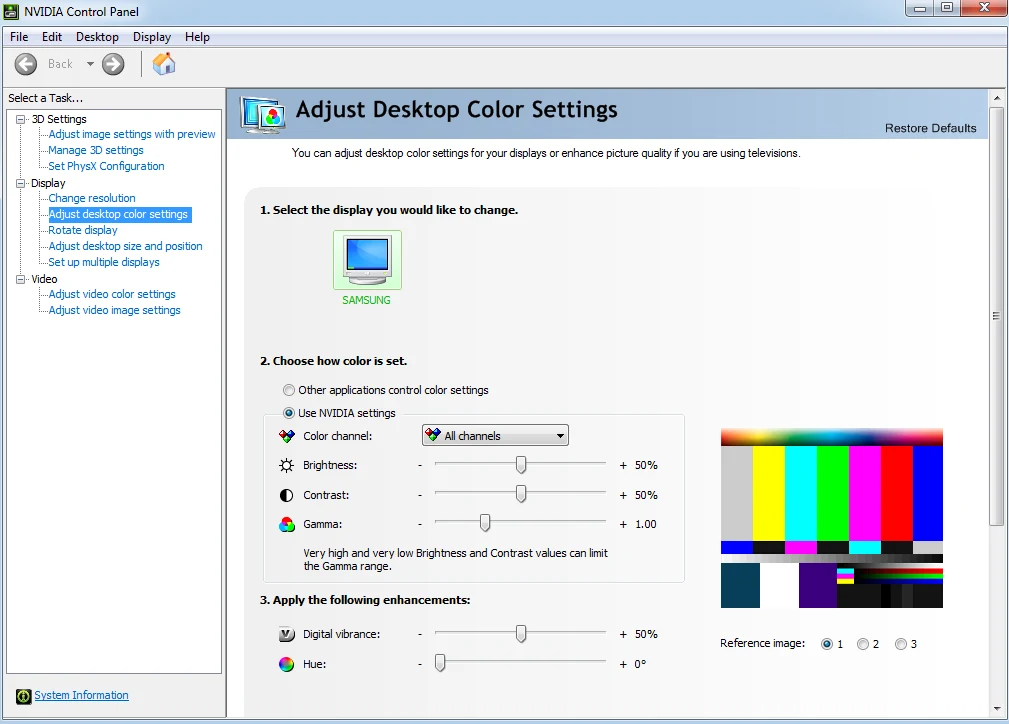Viewport: 1009px width, 724px height.
Task: Click the Gamma plus sign
Action: click(623, 524)
